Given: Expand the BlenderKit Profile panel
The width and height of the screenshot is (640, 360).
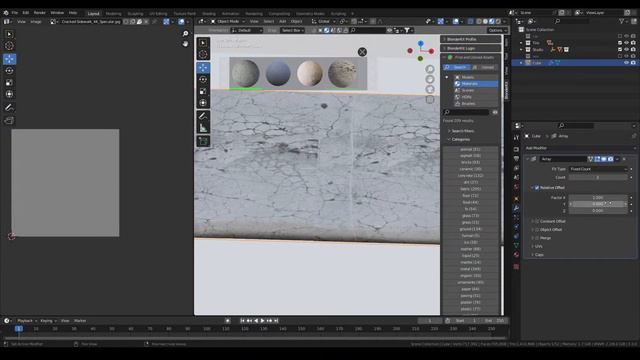Looking at the screenshot, I should pyautogui.click(x=471, y=39).
